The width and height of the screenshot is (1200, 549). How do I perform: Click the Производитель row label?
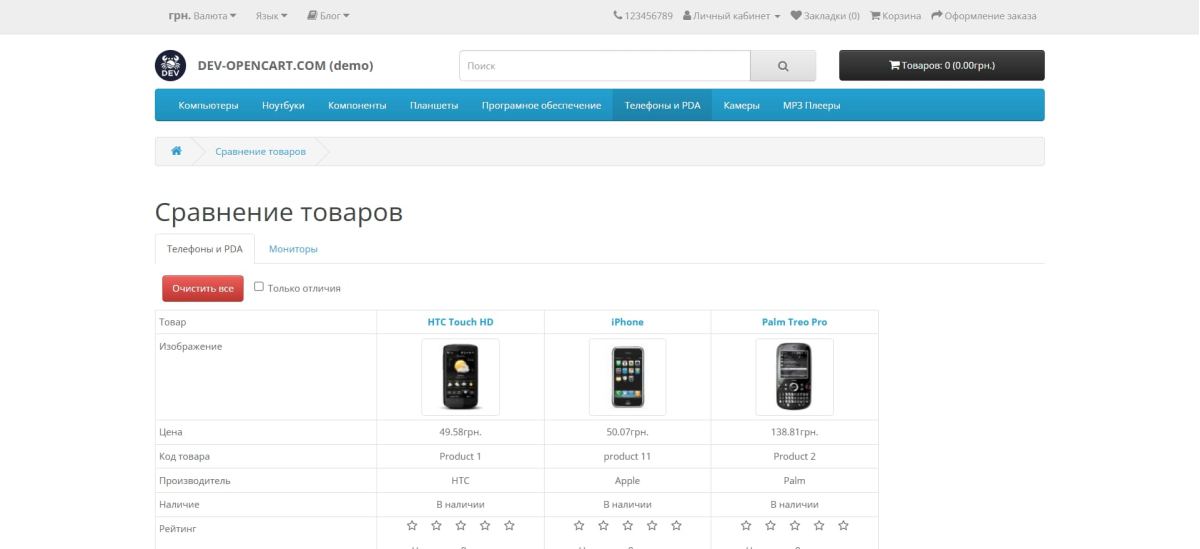point(195,481)
